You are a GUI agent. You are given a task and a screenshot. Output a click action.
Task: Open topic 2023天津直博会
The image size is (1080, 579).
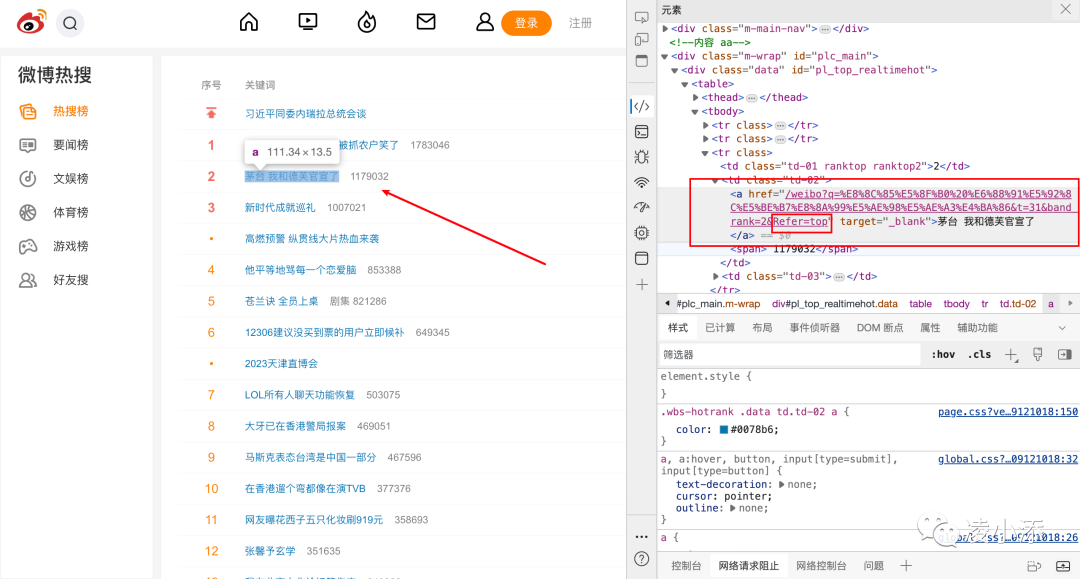[x=281, y=364]
